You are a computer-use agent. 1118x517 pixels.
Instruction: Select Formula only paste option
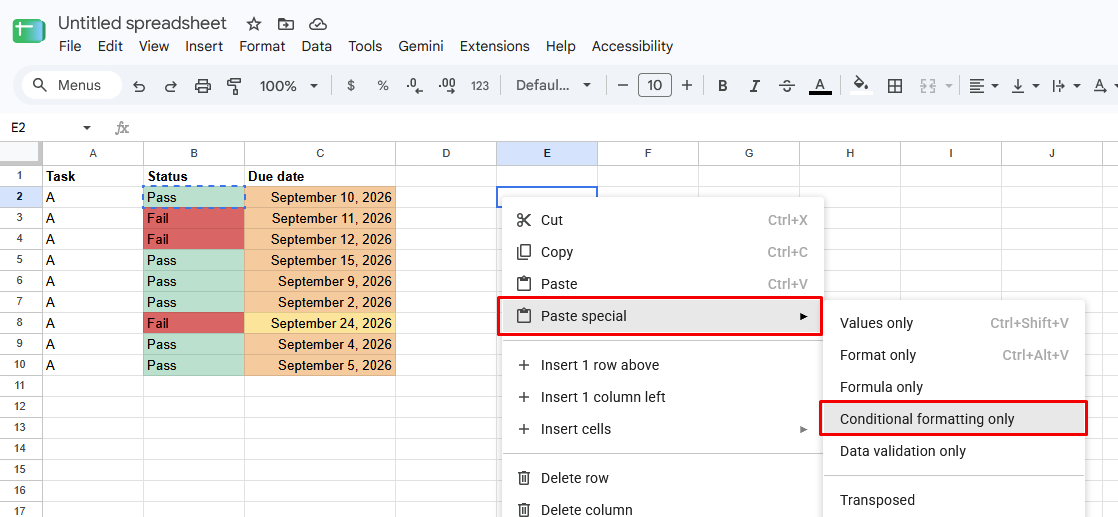[x=954, y=387]
